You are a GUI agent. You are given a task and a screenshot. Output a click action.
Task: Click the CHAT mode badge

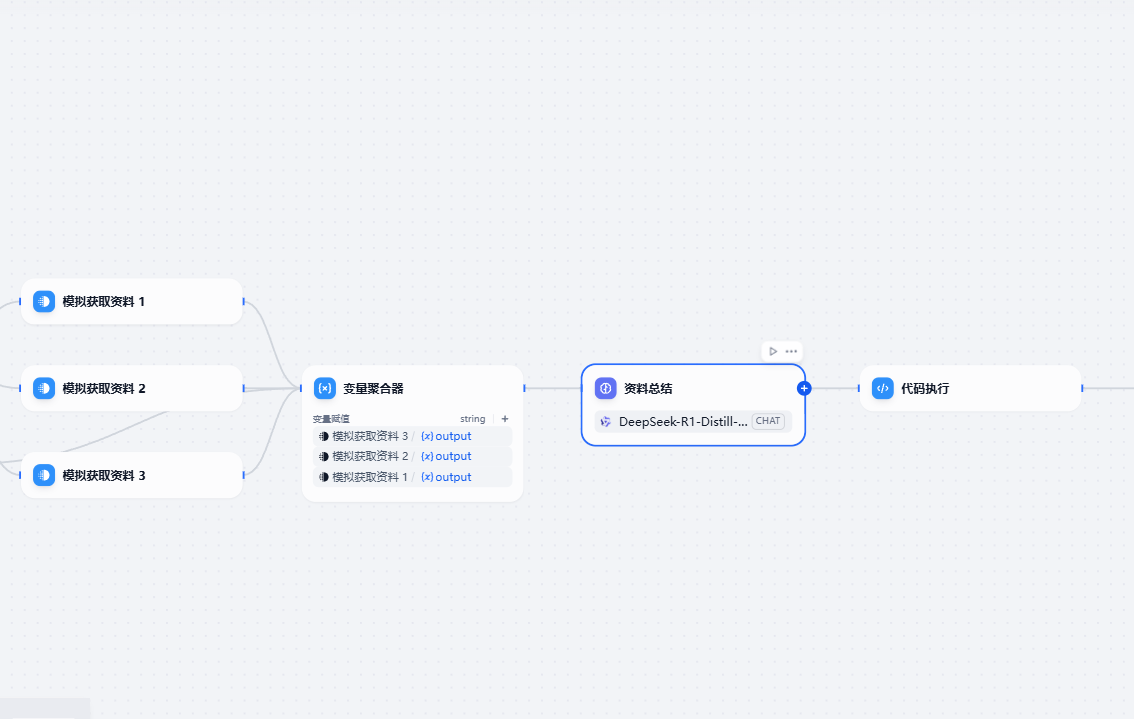[768, 421]
